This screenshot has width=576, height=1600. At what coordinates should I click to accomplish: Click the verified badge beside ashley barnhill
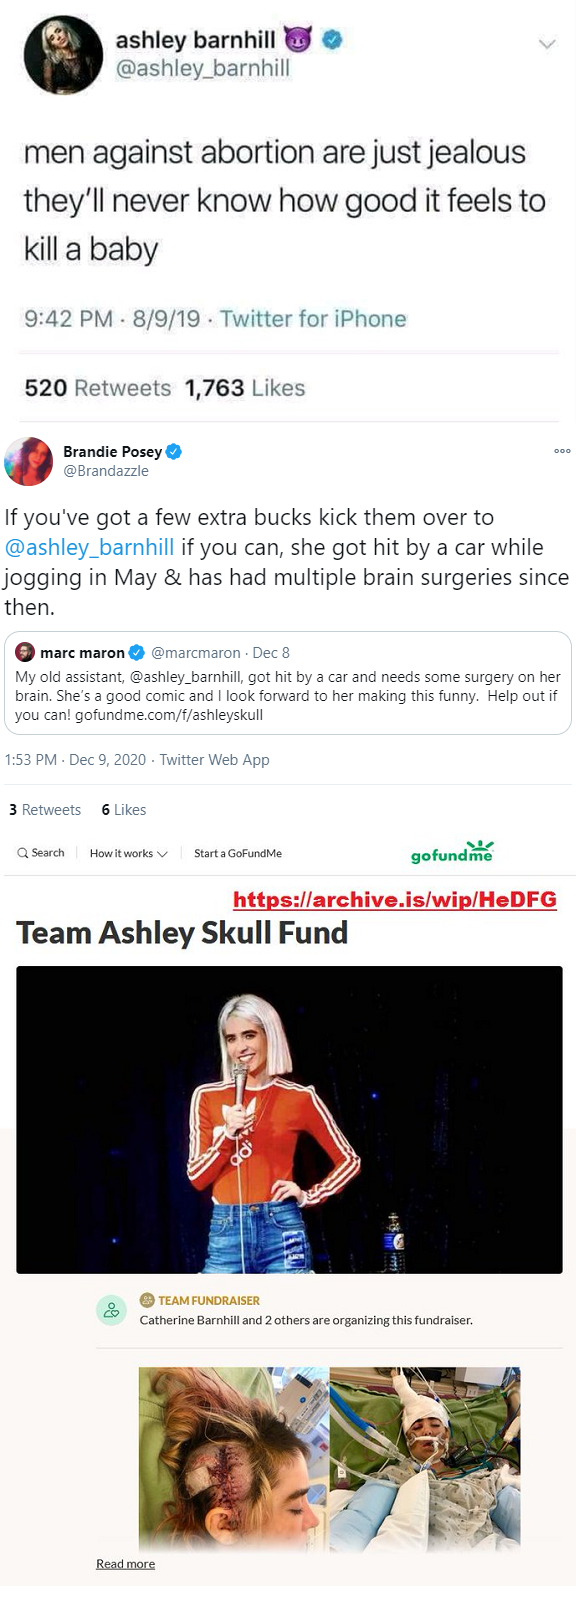333,40
